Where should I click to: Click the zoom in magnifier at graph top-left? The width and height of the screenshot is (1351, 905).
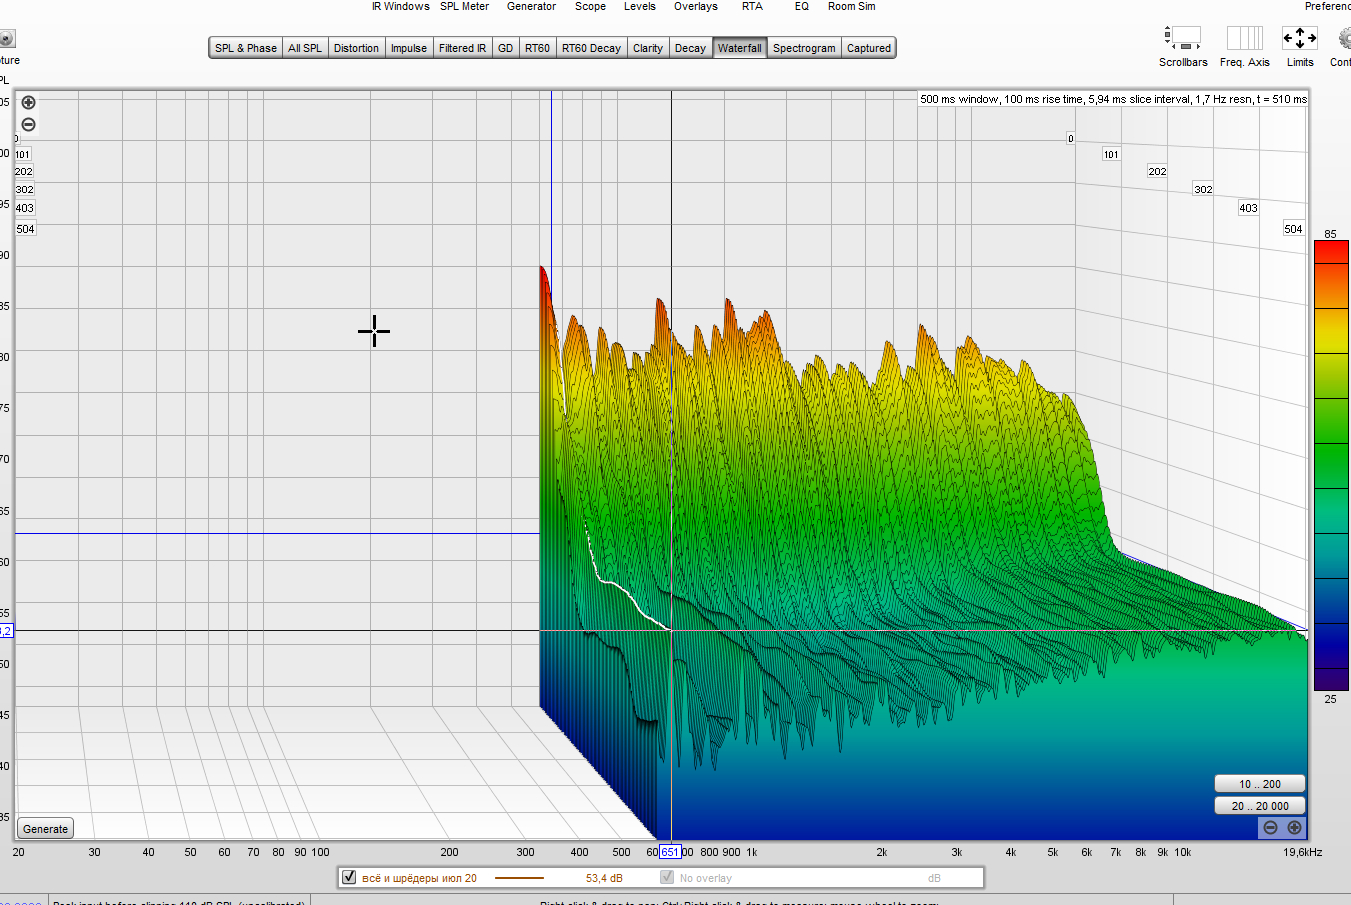click(29, 102)
